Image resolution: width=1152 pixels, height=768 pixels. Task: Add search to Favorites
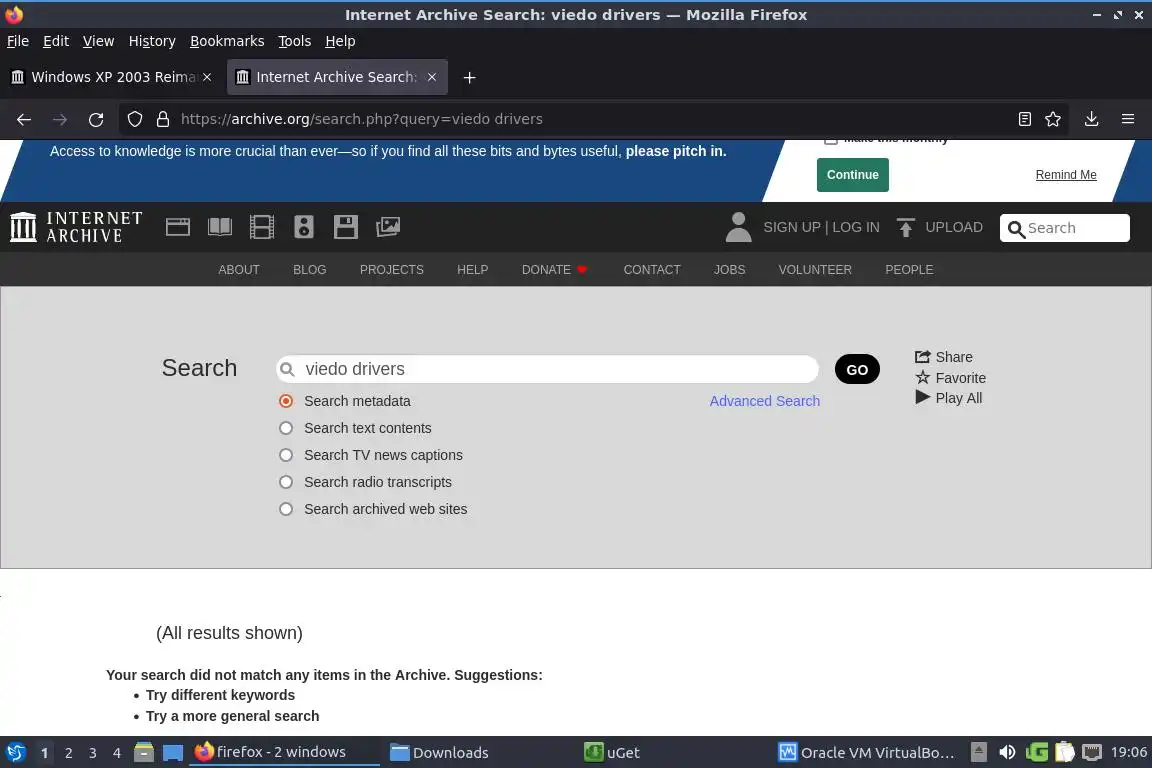point(950,378)
